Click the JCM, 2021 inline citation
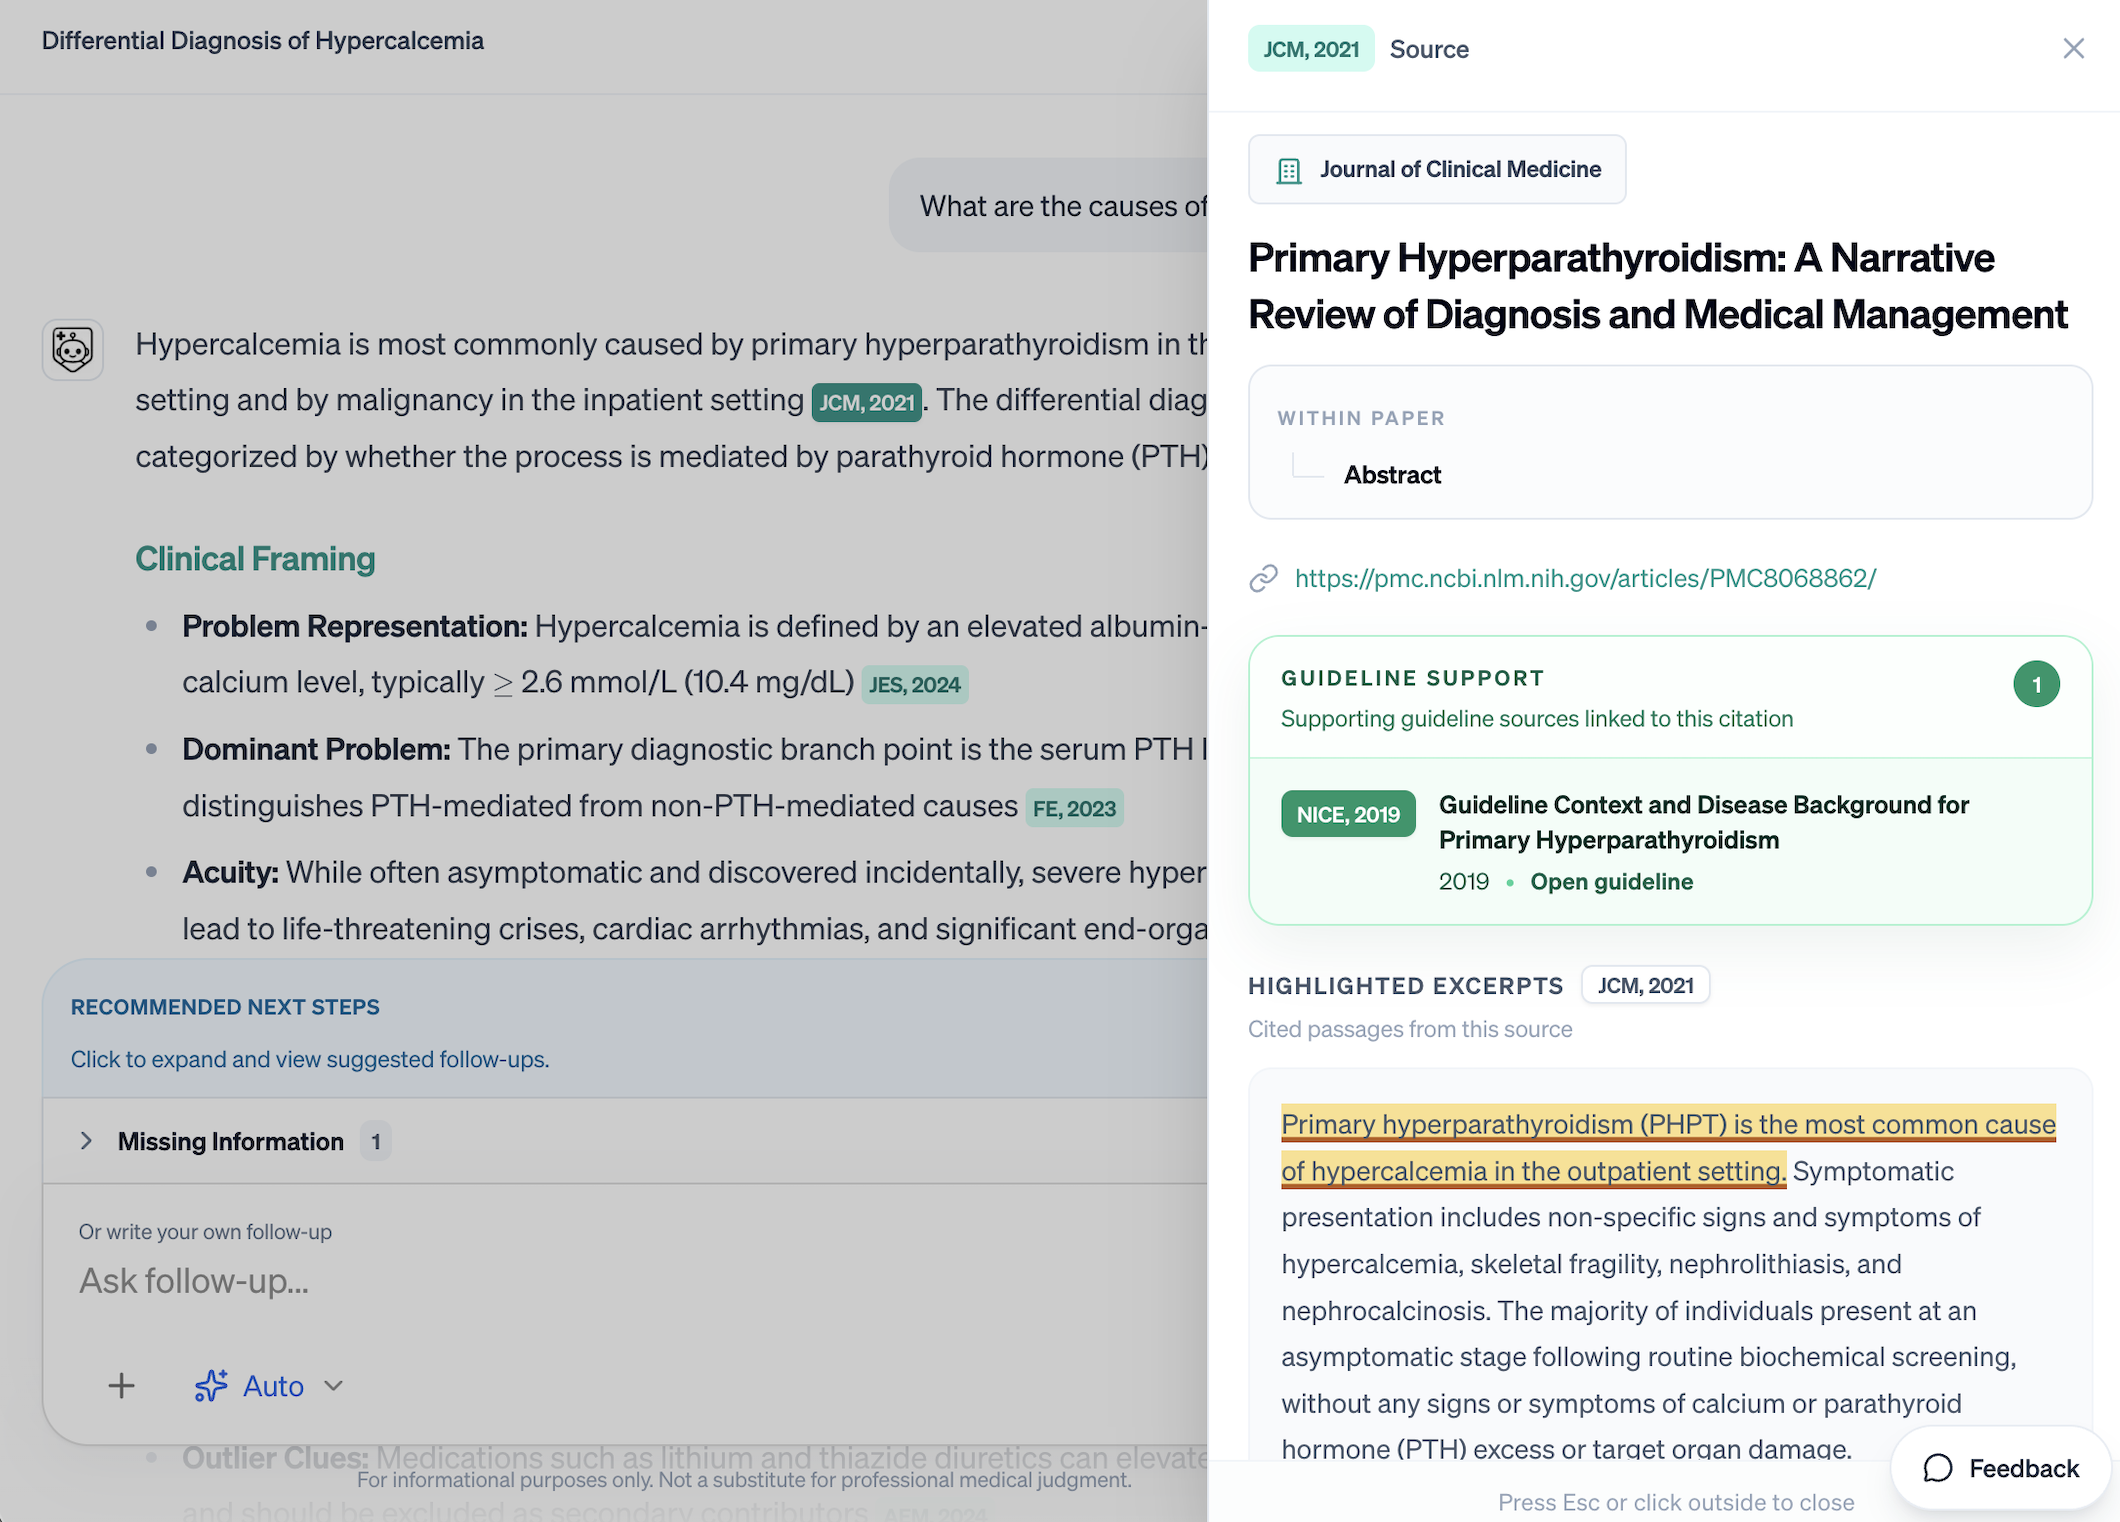Image resolution: width=2120 pixels, height=1522 pixels. pos(866,402)
